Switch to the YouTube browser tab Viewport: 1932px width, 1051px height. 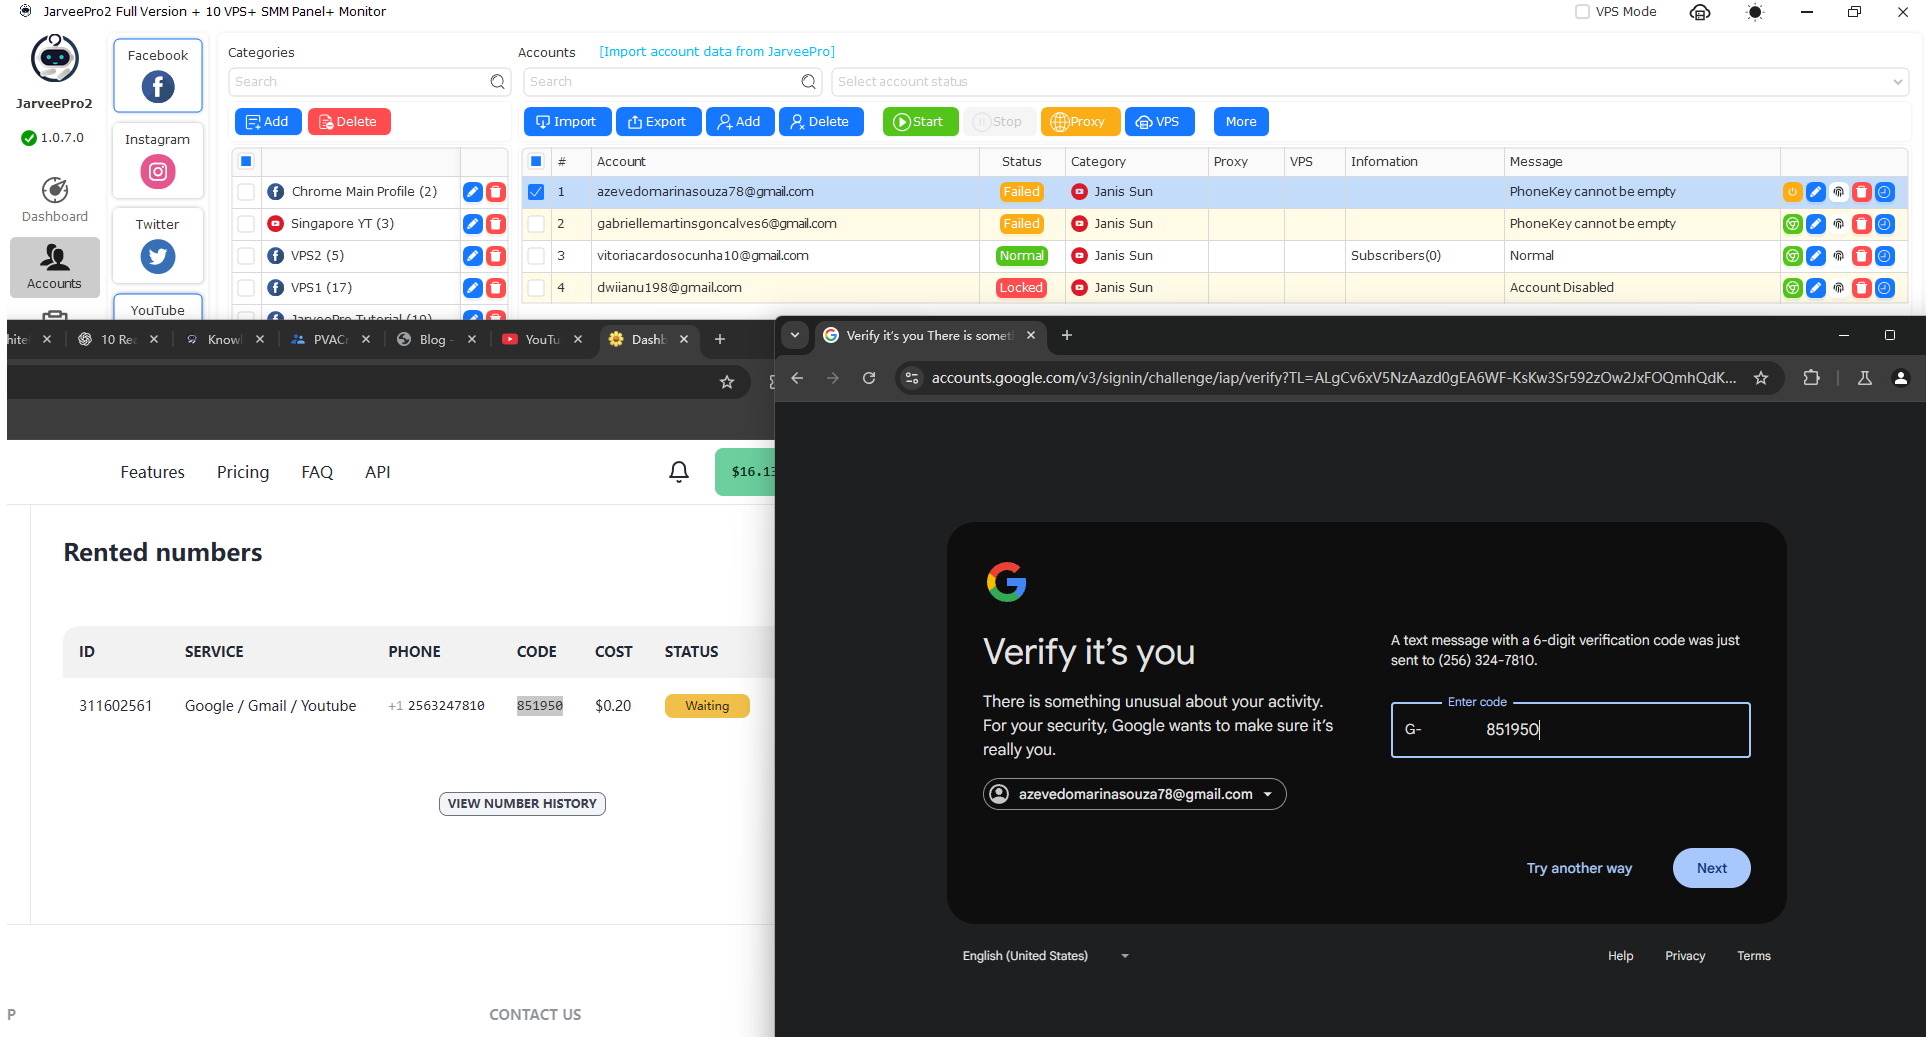point(542,340)
